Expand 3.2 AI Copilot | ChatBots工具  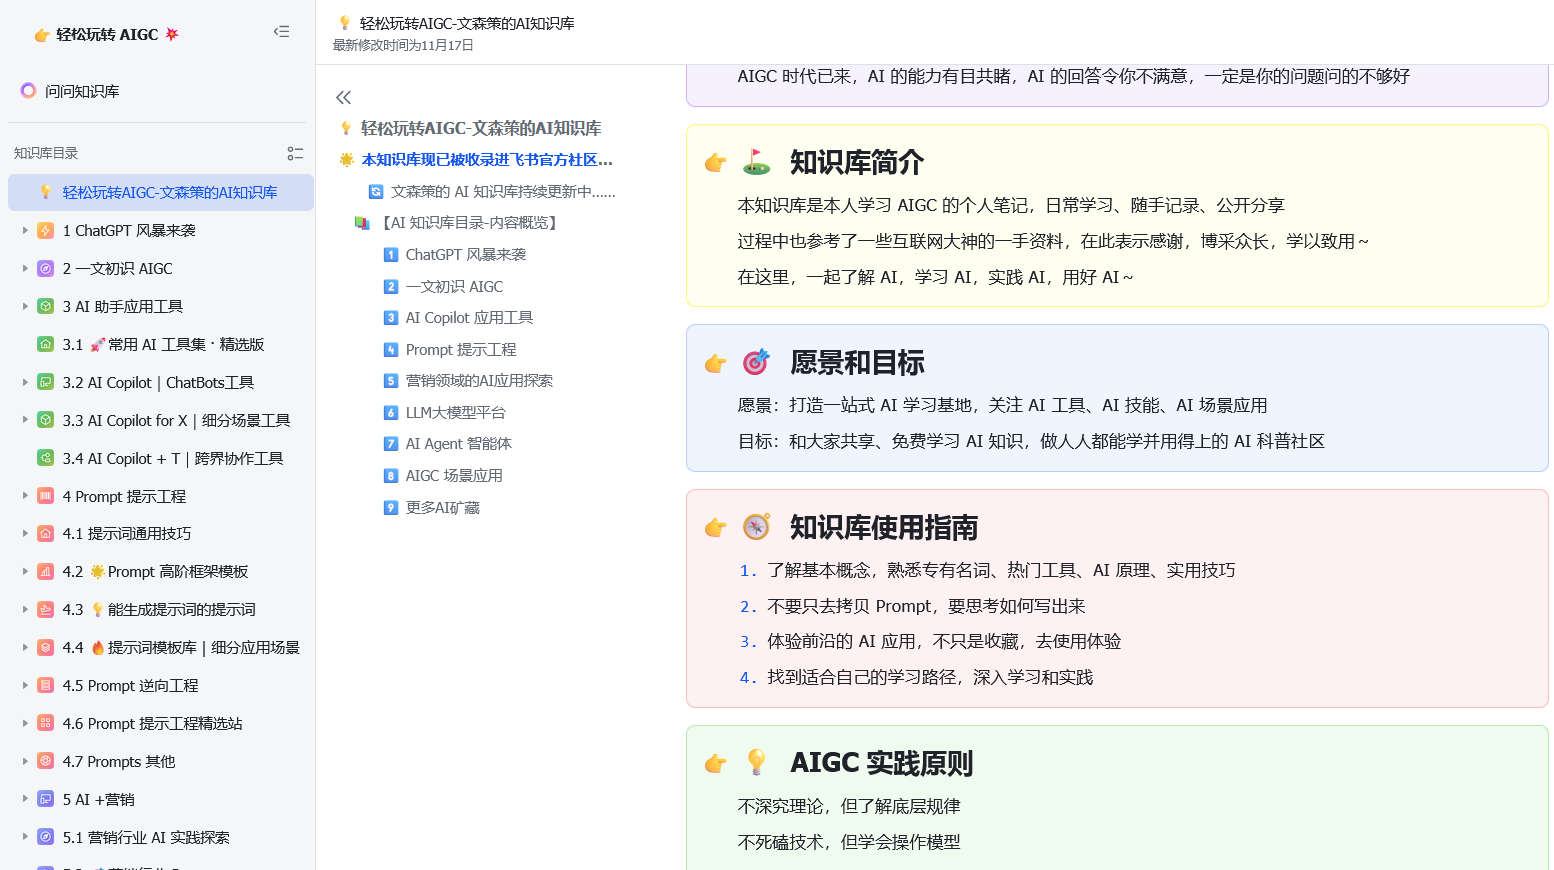click(x=25, y=382)
